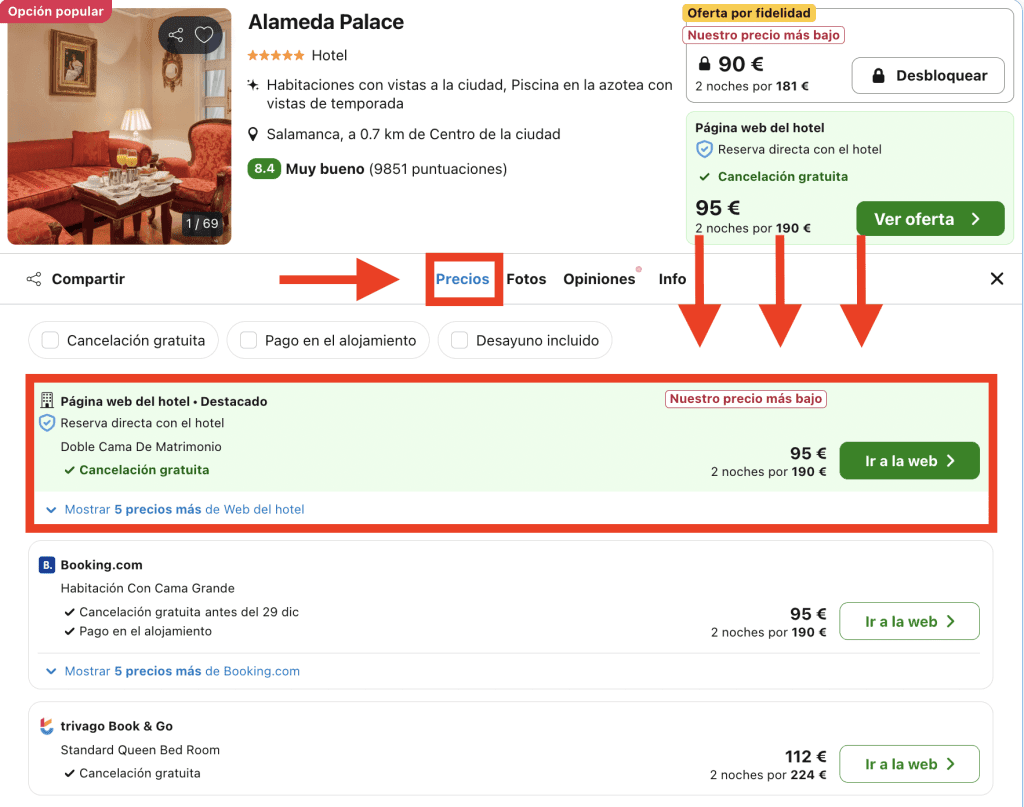Close the hotel details panel
1024x807 pixels.
(x=996, y=279)
